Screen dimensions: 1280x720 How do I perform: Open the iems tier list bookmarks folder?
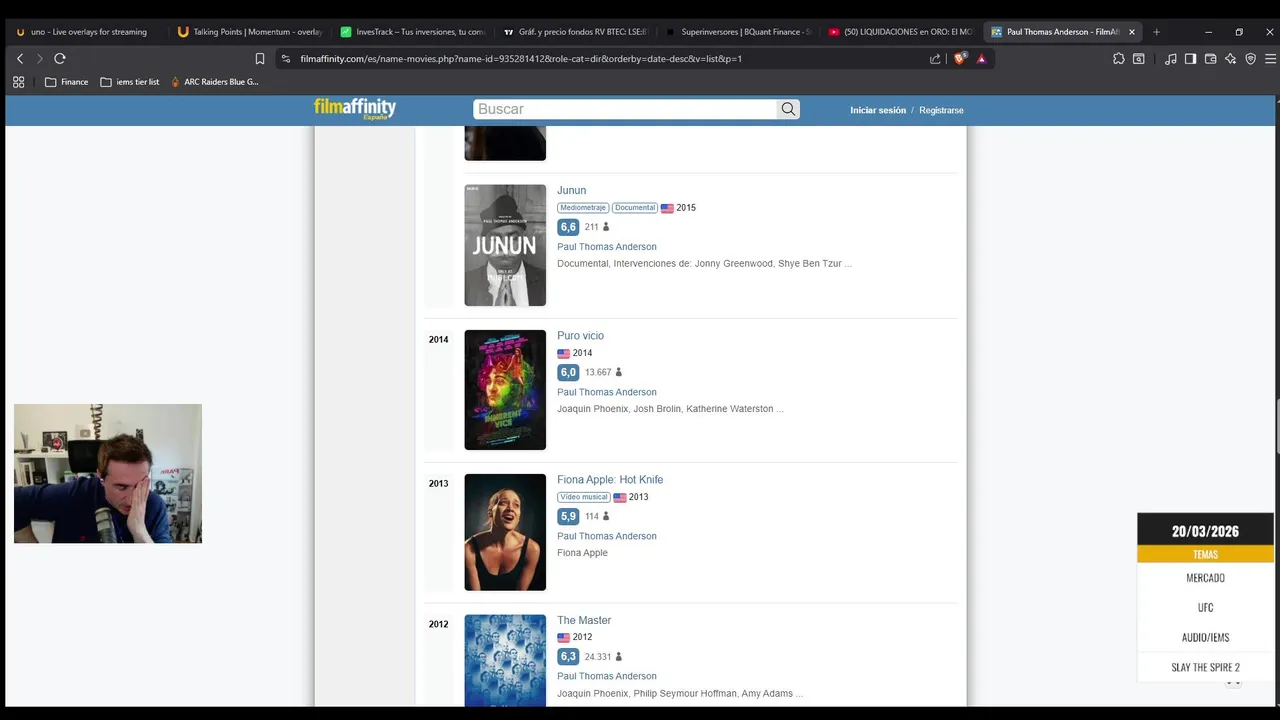[130, 82]
